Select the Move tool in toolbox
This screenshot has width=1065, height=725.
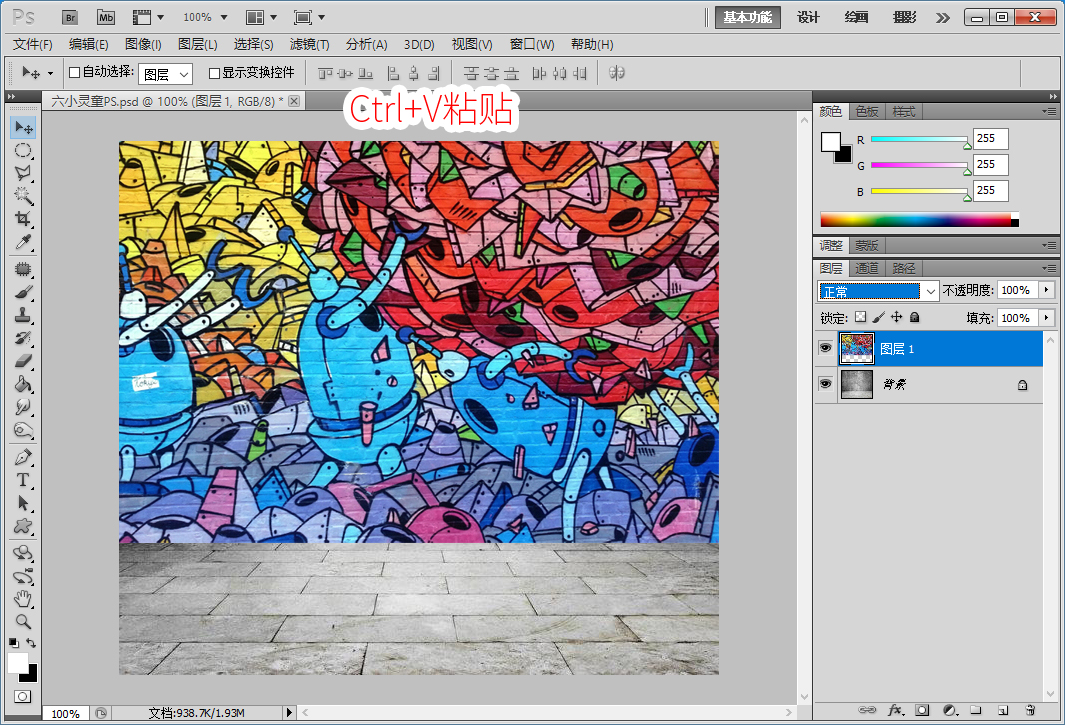coord(23,128)
